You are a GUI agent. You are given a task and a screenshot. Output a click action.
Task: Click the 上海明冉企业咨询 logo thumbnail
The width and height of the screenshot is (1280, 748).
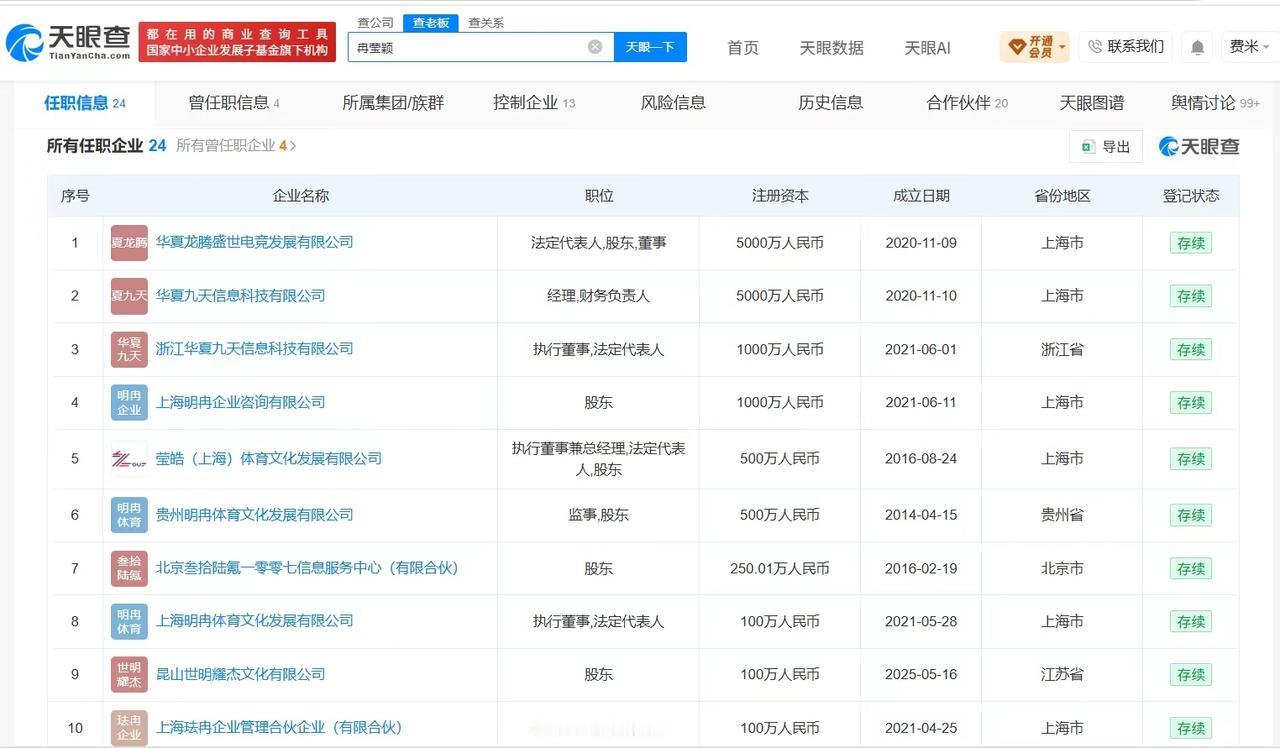[129, 402]
